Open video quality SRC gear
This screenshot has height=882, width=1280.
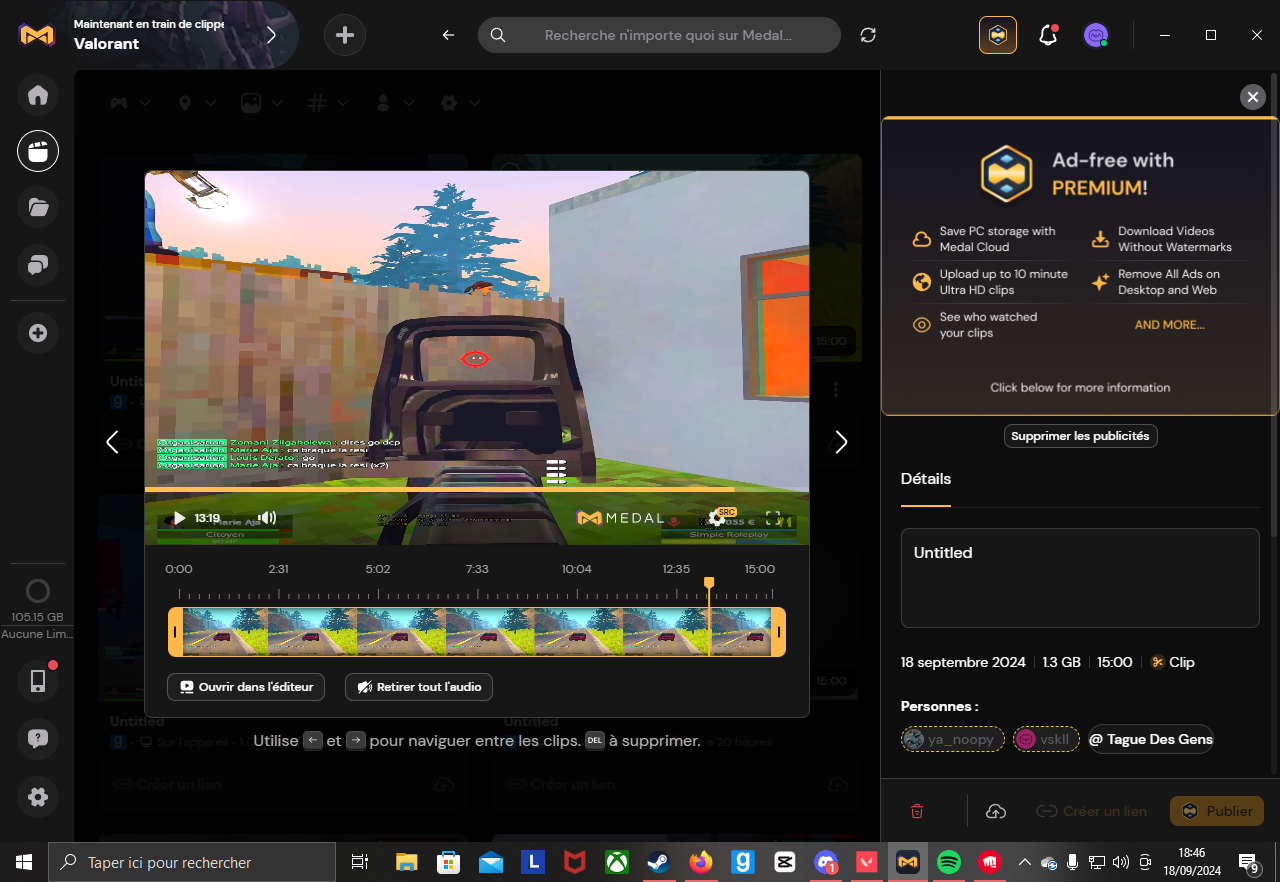click(718, 517)
